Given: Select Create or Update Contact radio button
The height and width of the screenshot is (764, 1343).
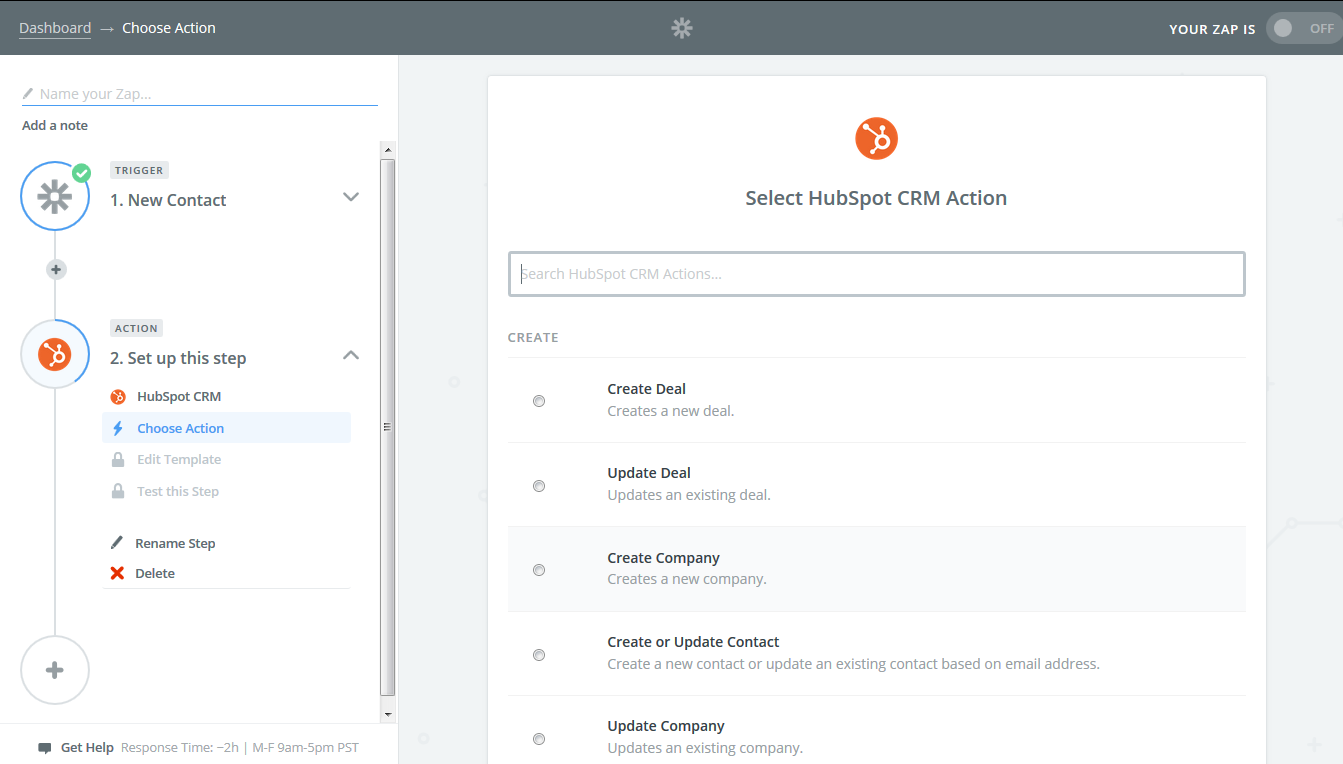Looking at the screenshot, I should coord(539,655).
